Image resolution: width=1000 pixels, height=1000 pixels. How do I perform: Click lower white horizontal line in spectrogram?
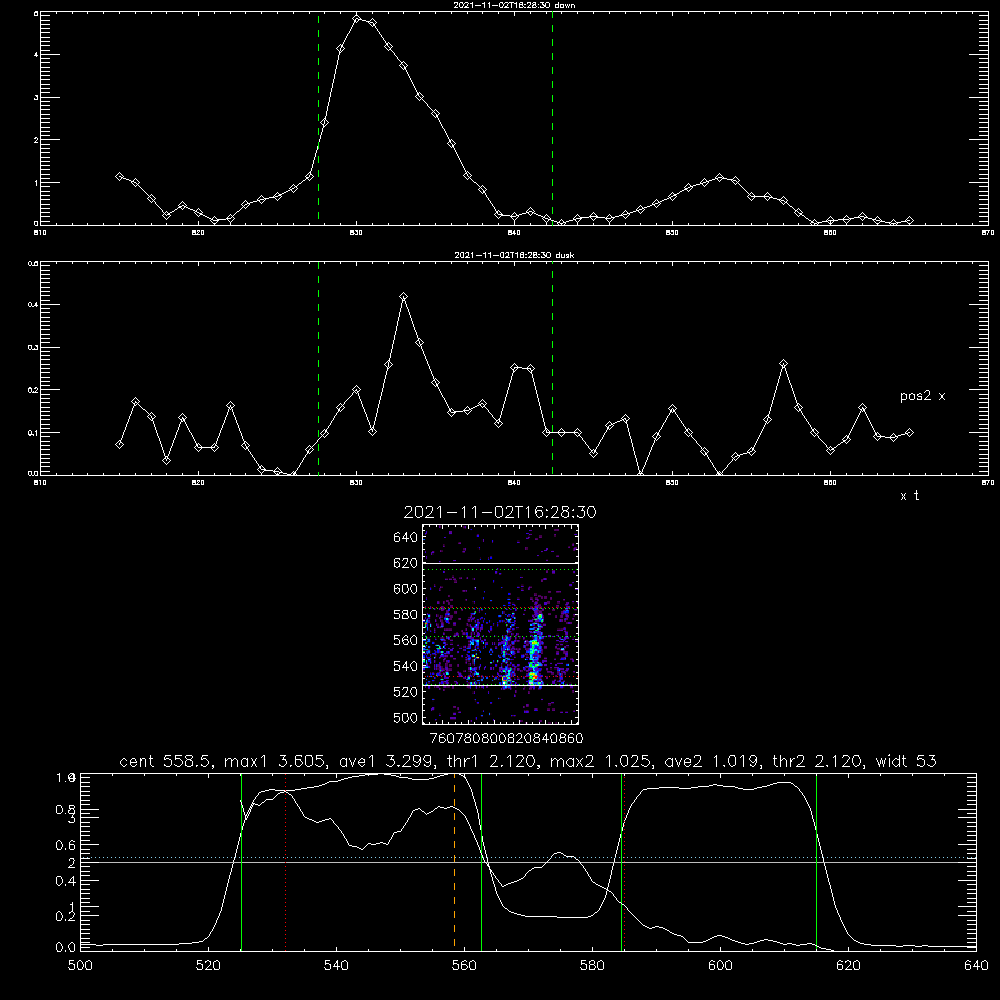pos(500,686)
